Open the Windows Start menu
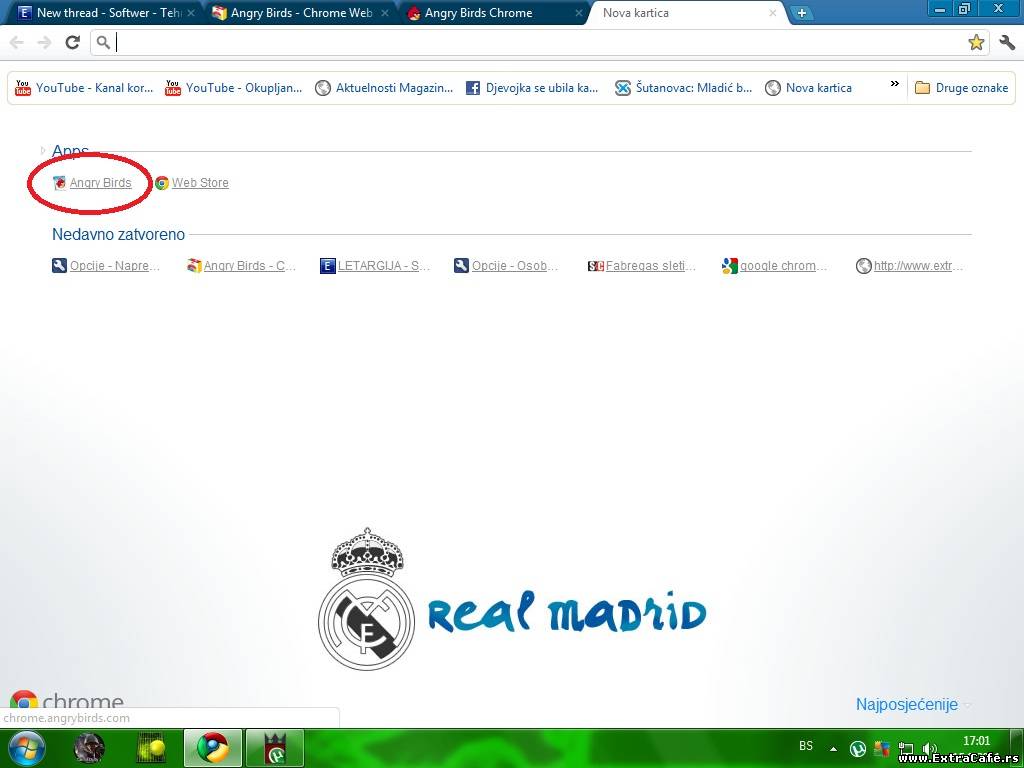 [27, 749]
